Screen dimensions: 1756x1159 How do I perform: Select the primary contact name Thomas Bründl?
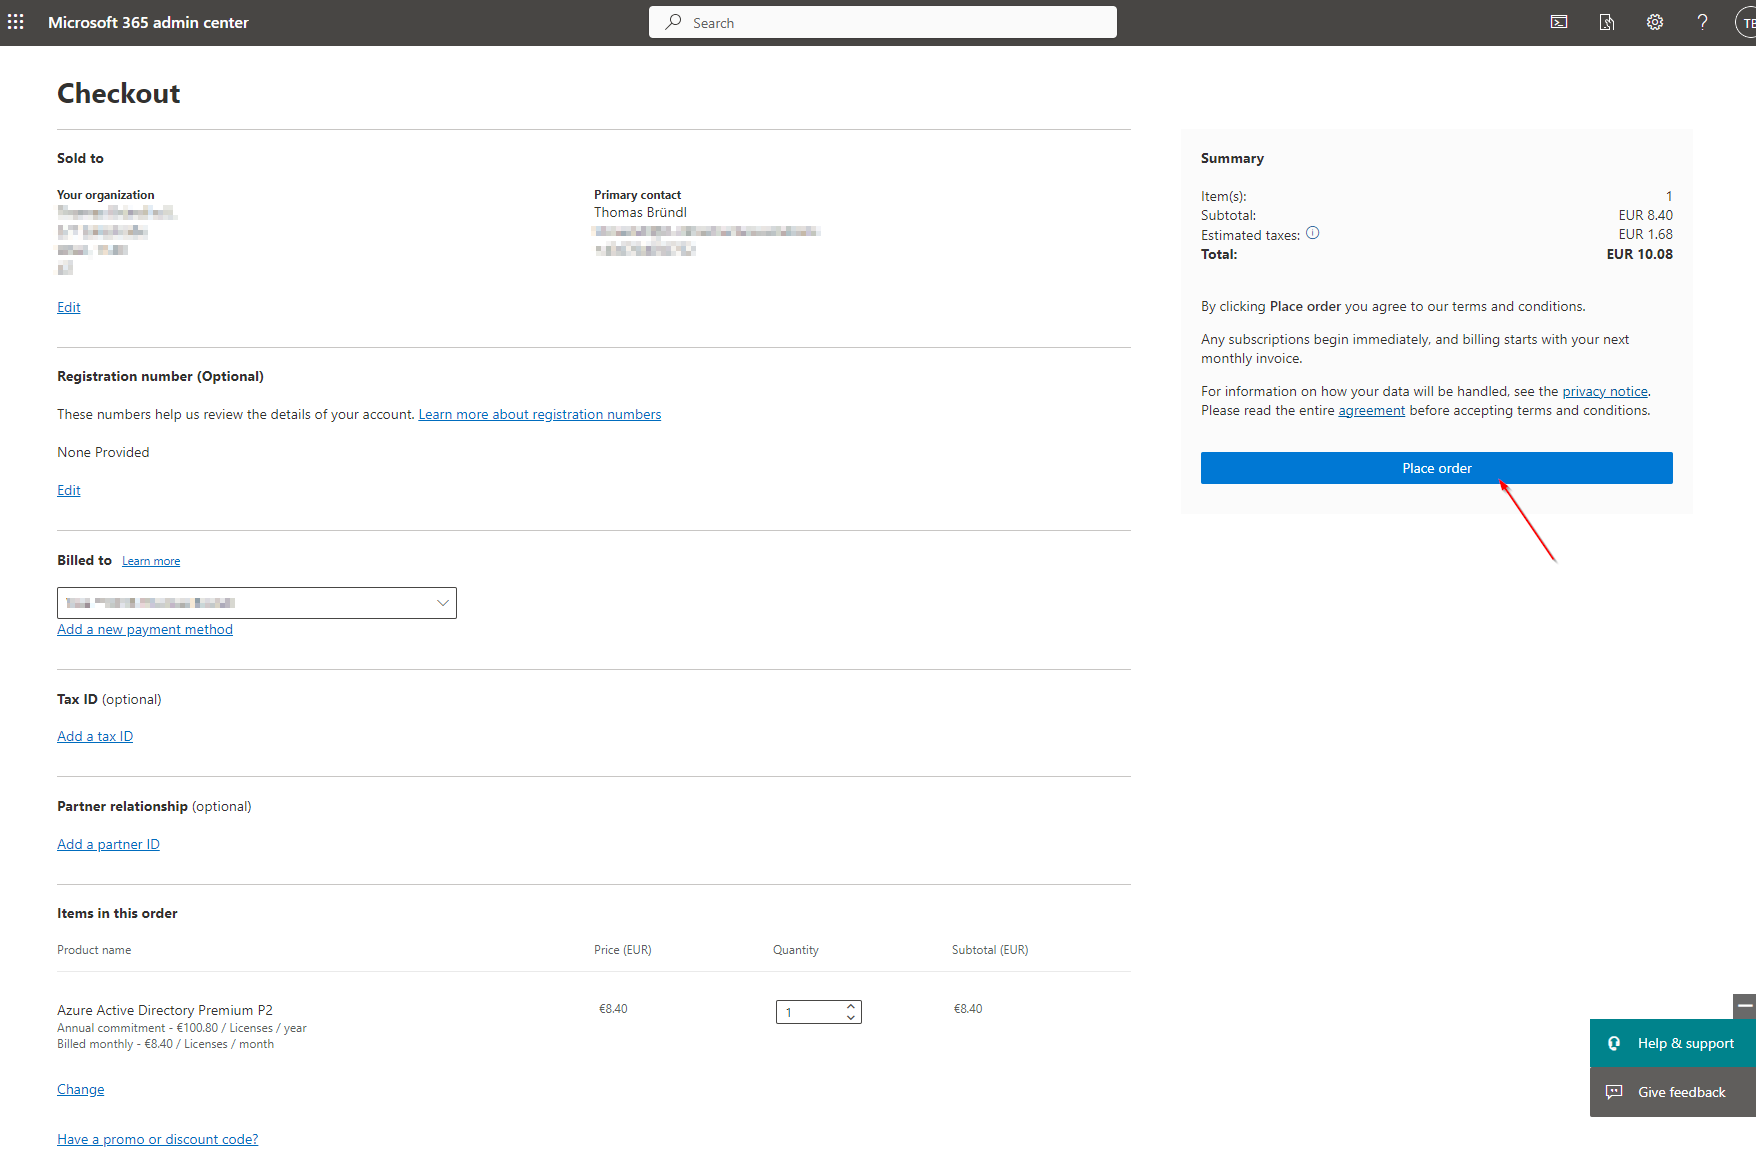pyautogui.click(x=640, y=212)
